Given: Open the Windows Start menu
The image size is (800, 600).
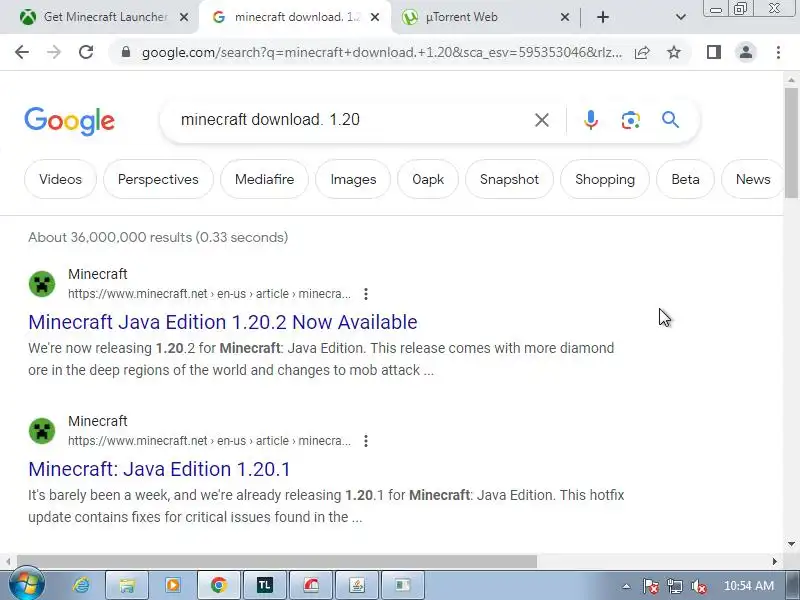Looking at the screenshot, I should tap(27, 584).
